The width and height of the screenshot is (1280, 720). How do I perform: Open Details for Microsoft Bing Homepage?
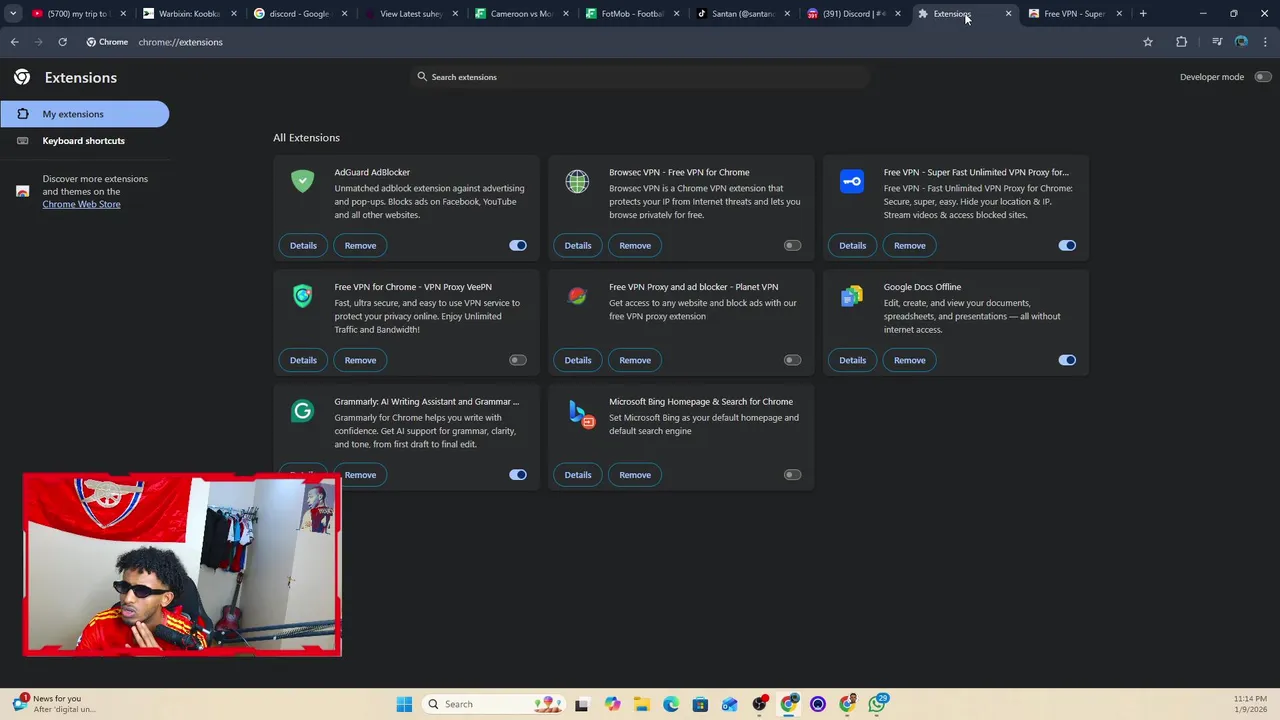tap(578, 475)
